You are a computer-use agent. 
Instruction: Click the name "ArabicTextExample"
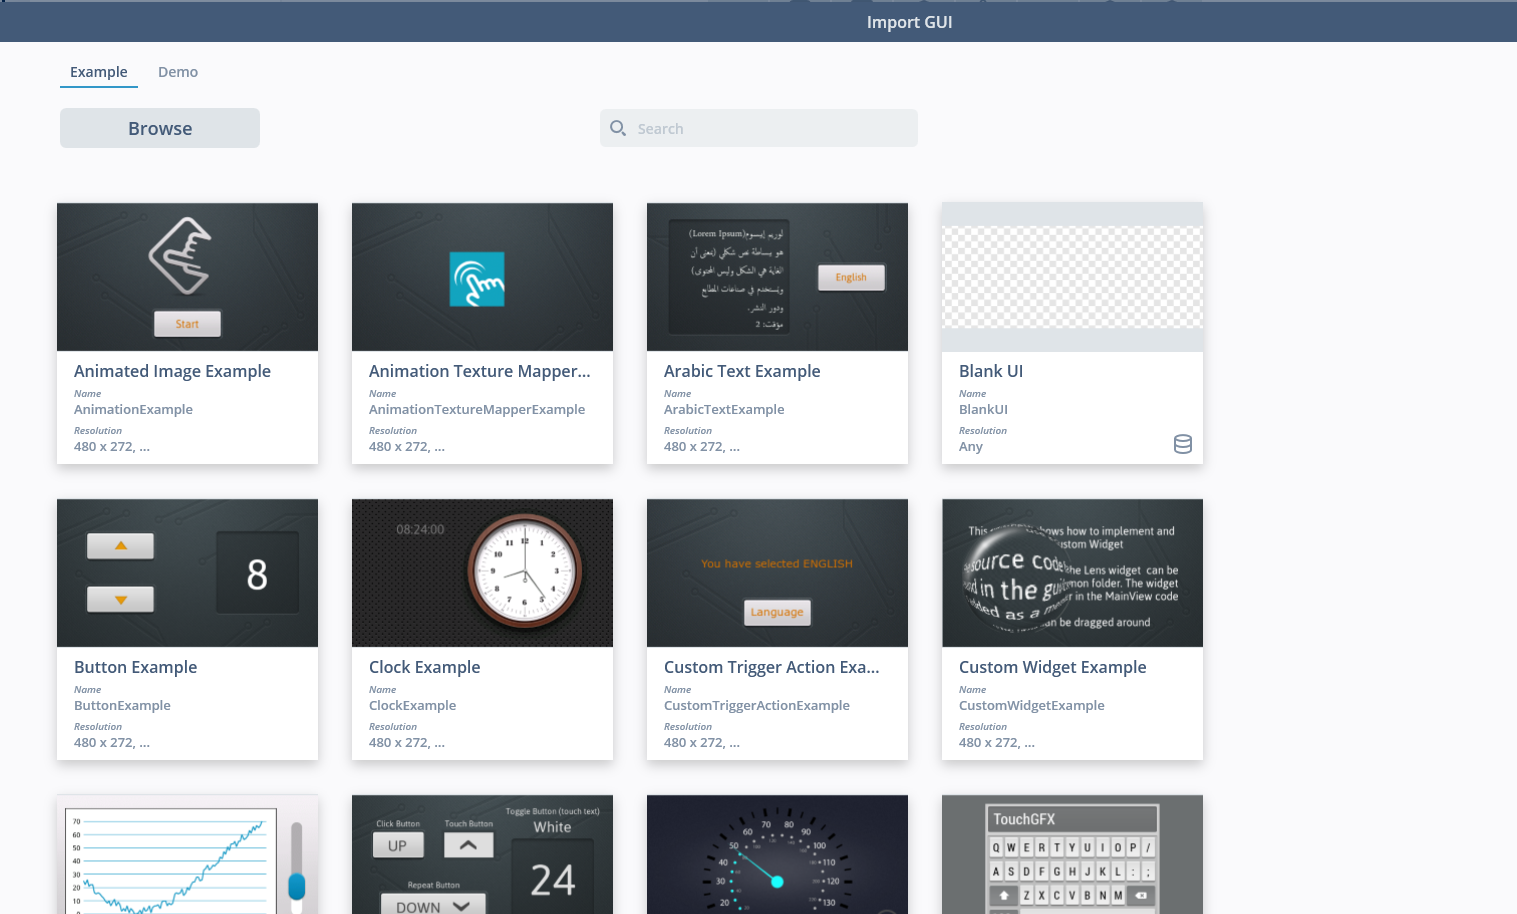[724, 409]
